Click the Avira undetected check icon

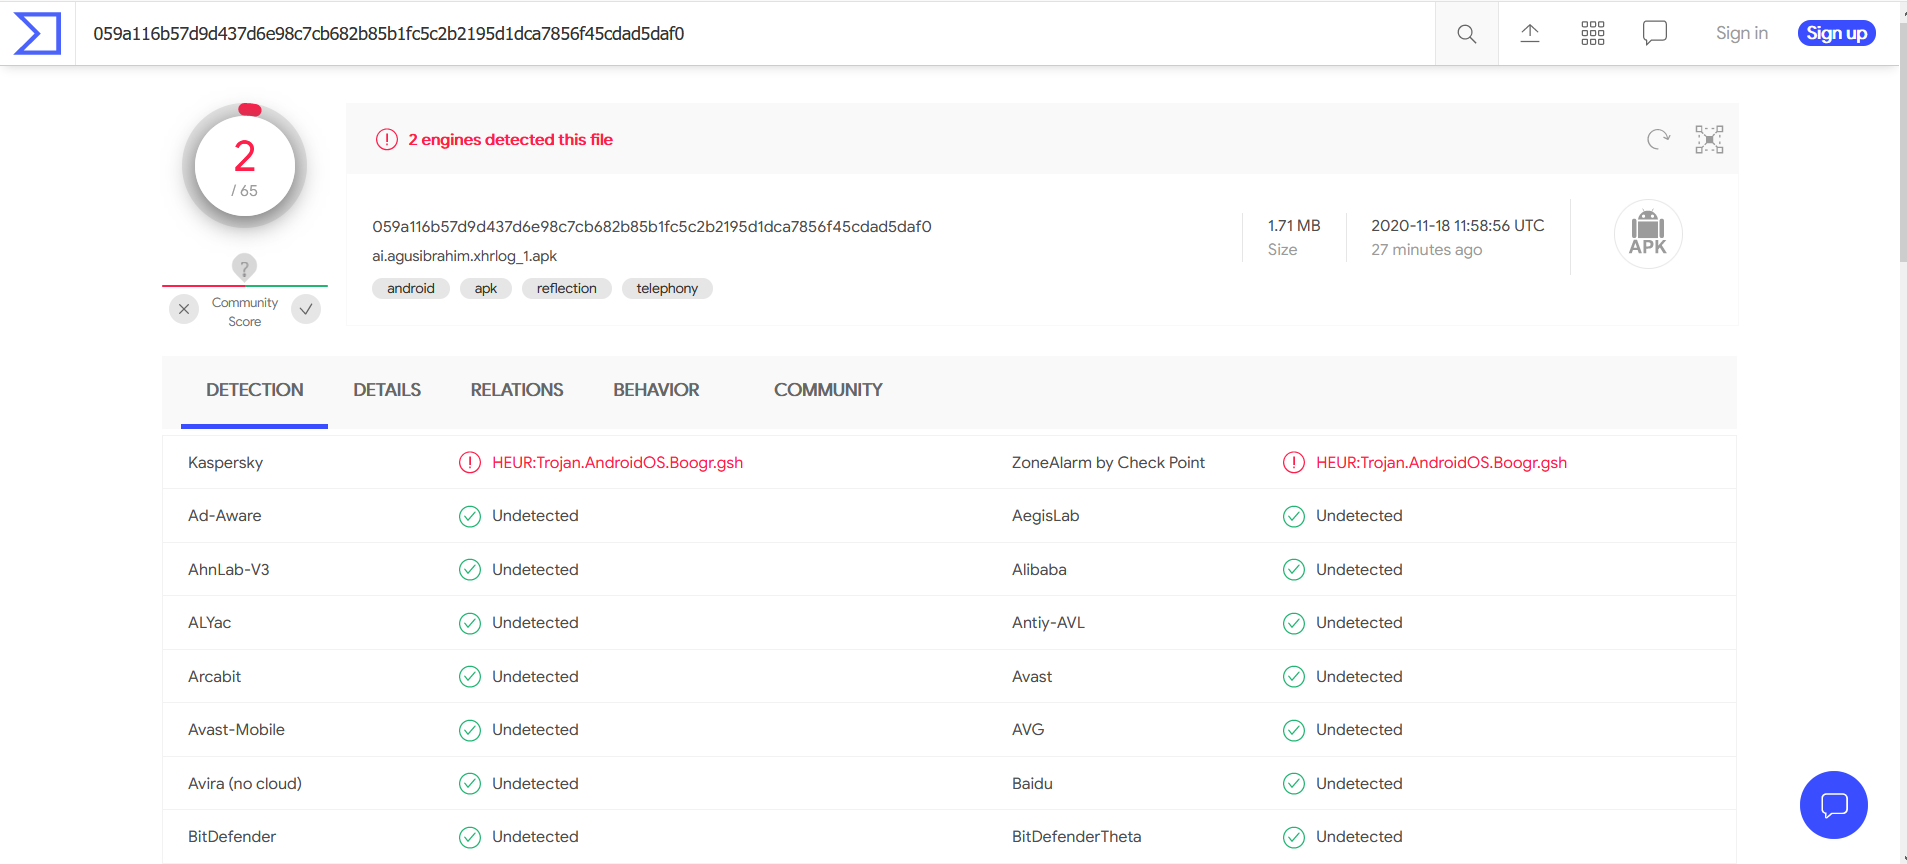click(470, 784)
